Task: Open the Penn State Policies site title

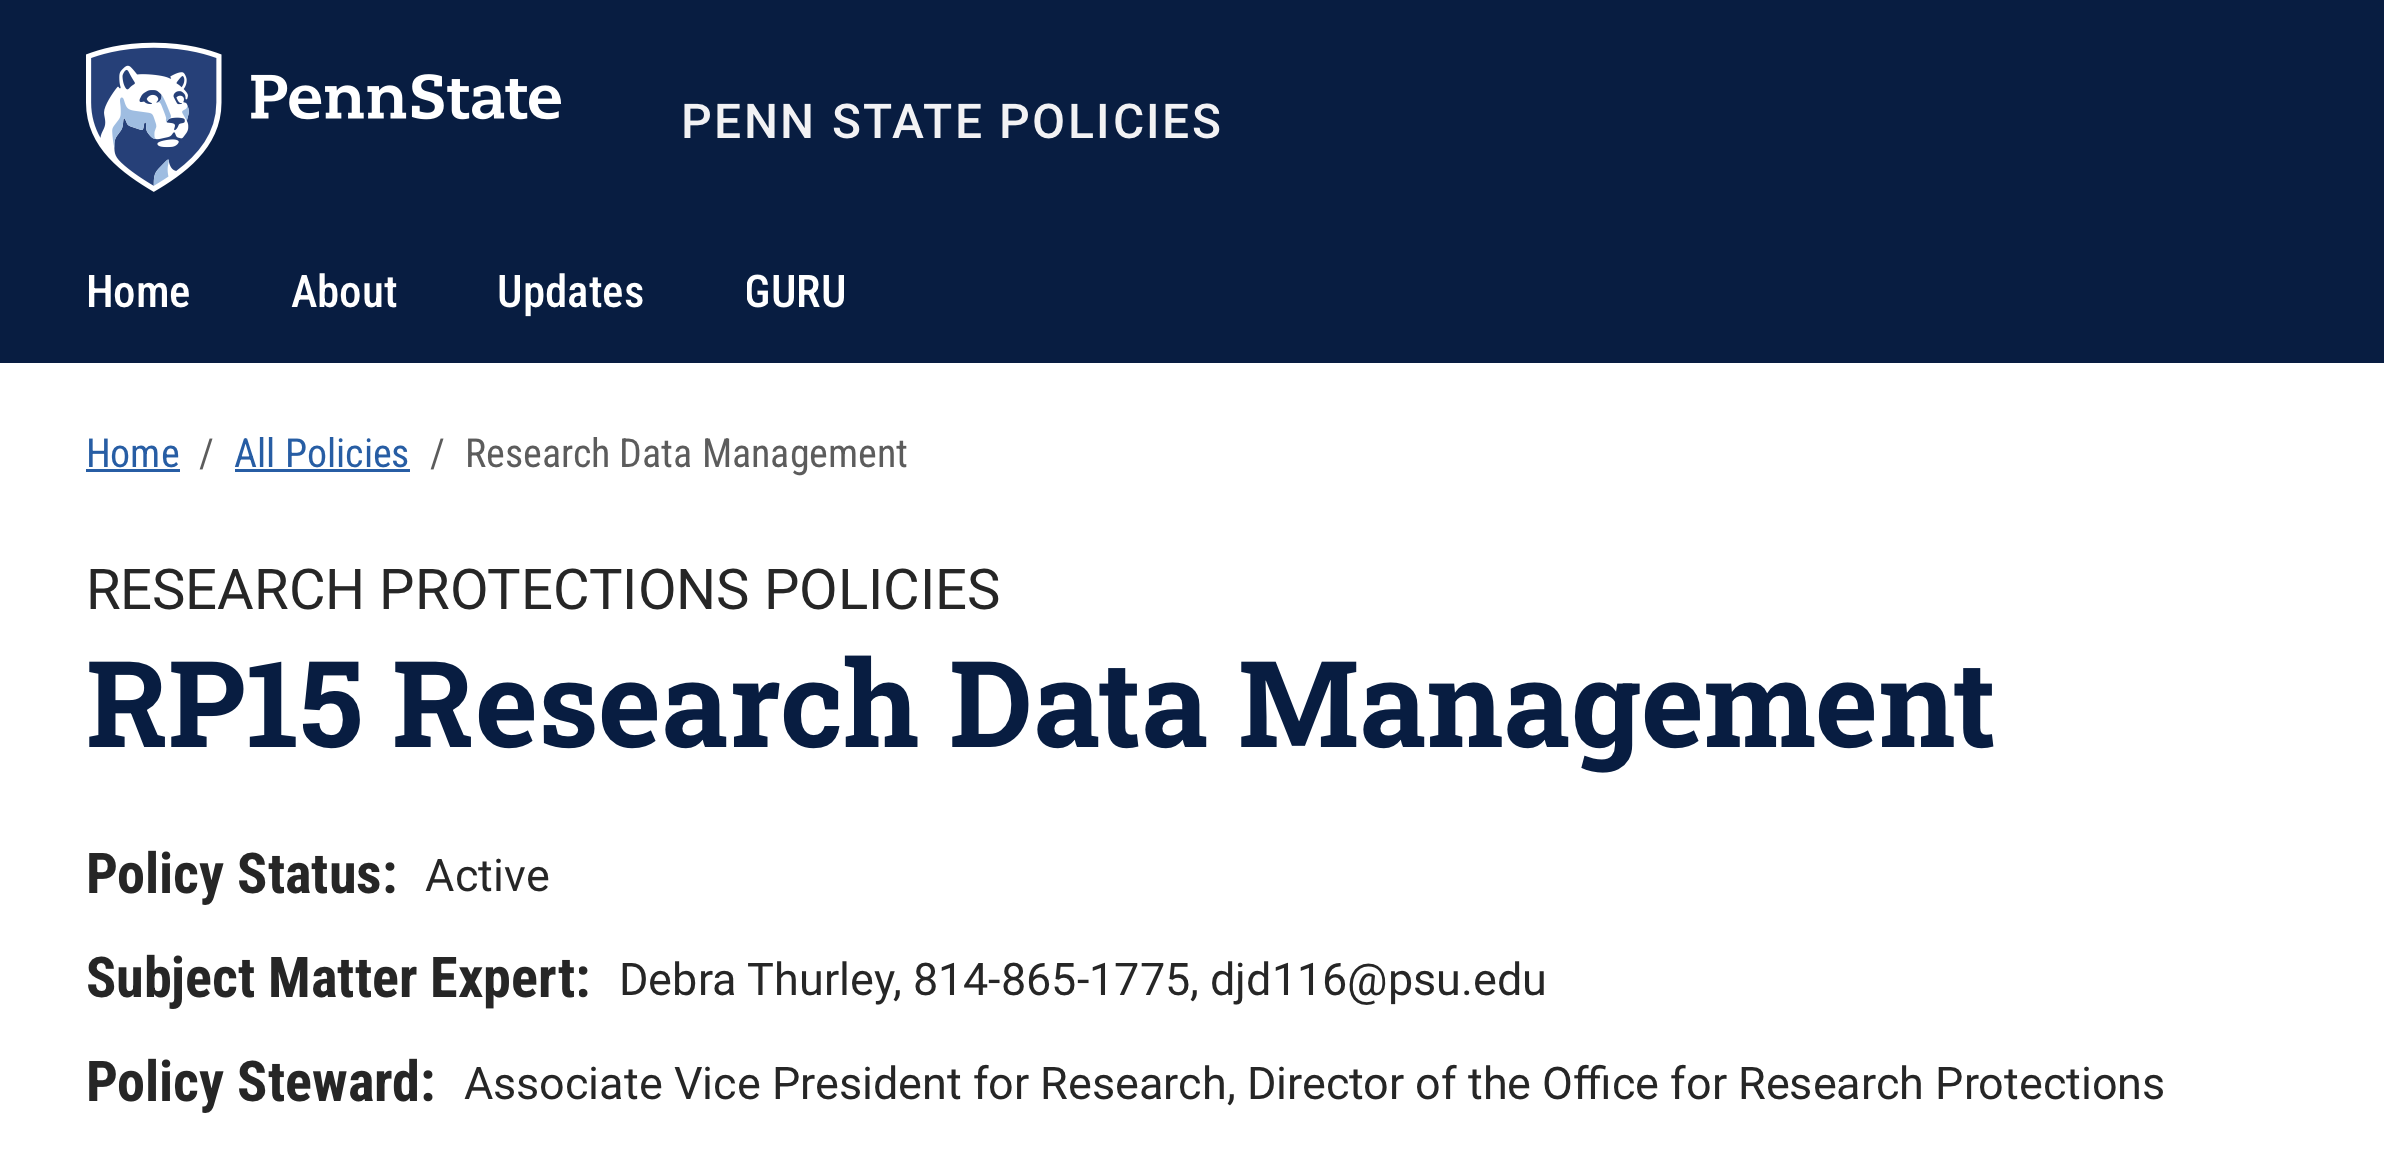Action: 950,122
